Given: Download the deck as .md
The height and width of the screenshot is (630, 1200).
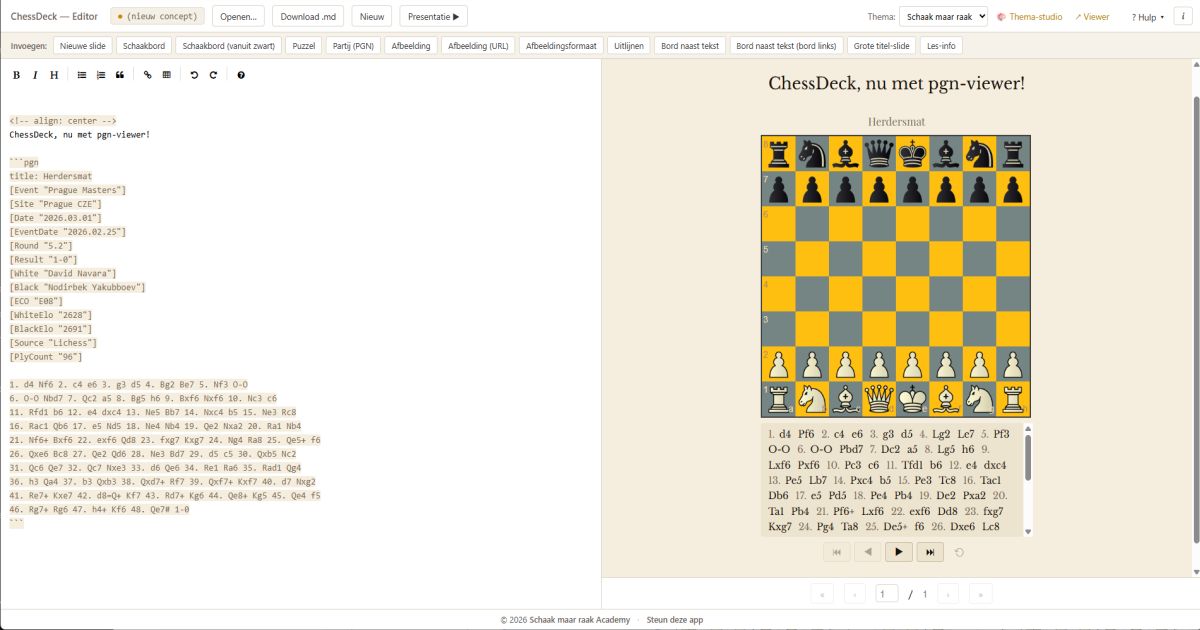Looking at the screenshot, I should pyautogui.click(x=308, y=16).
